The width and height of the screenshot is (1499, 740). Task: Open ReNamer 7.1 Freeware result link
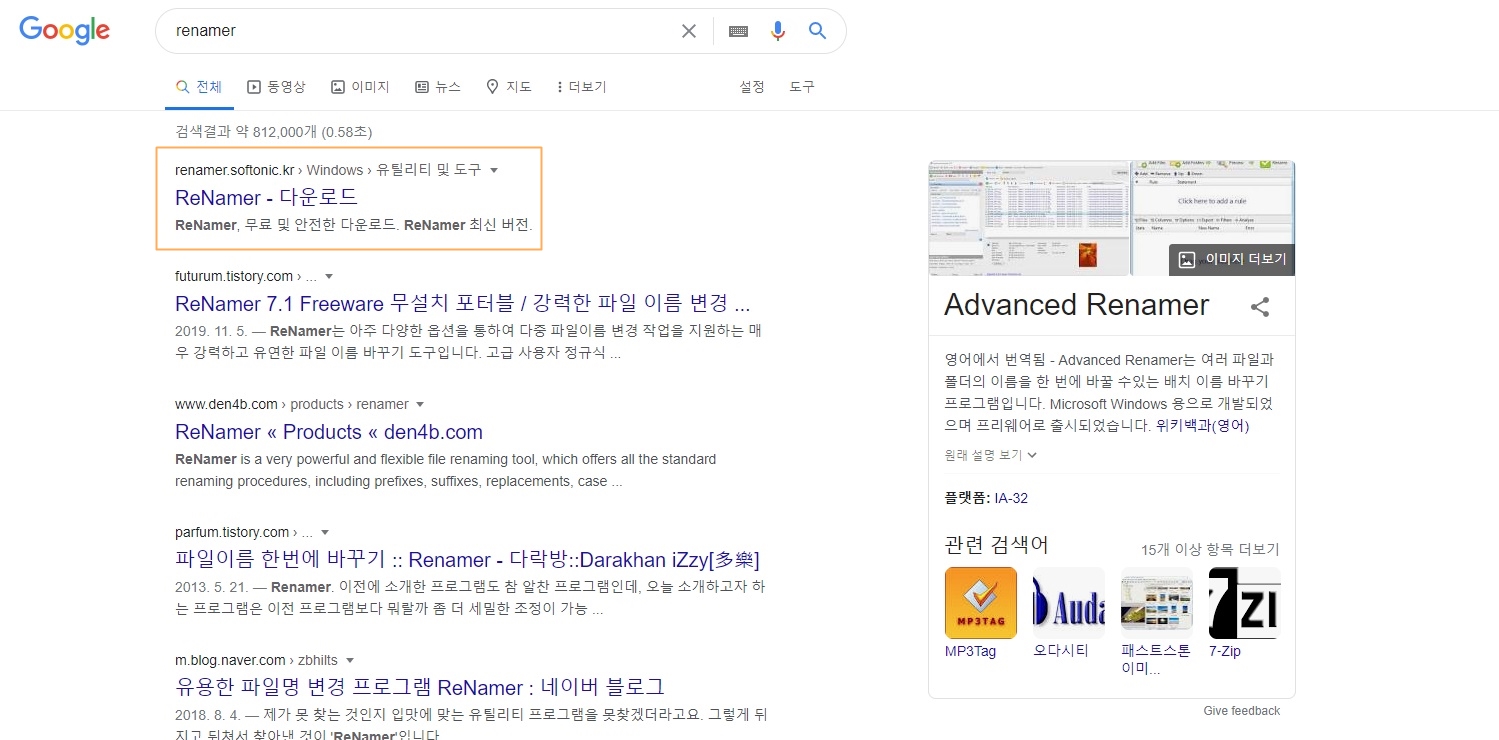coord(462,303)
